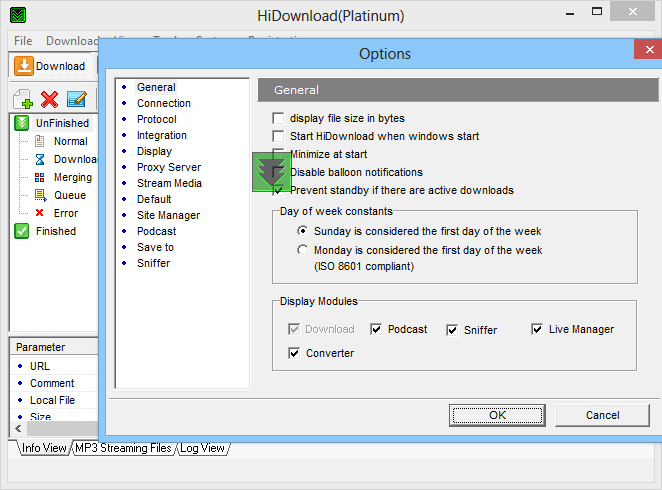Screen dimensions: 662x490
Task: Open the Protocol options category
Action: [157, 119]
